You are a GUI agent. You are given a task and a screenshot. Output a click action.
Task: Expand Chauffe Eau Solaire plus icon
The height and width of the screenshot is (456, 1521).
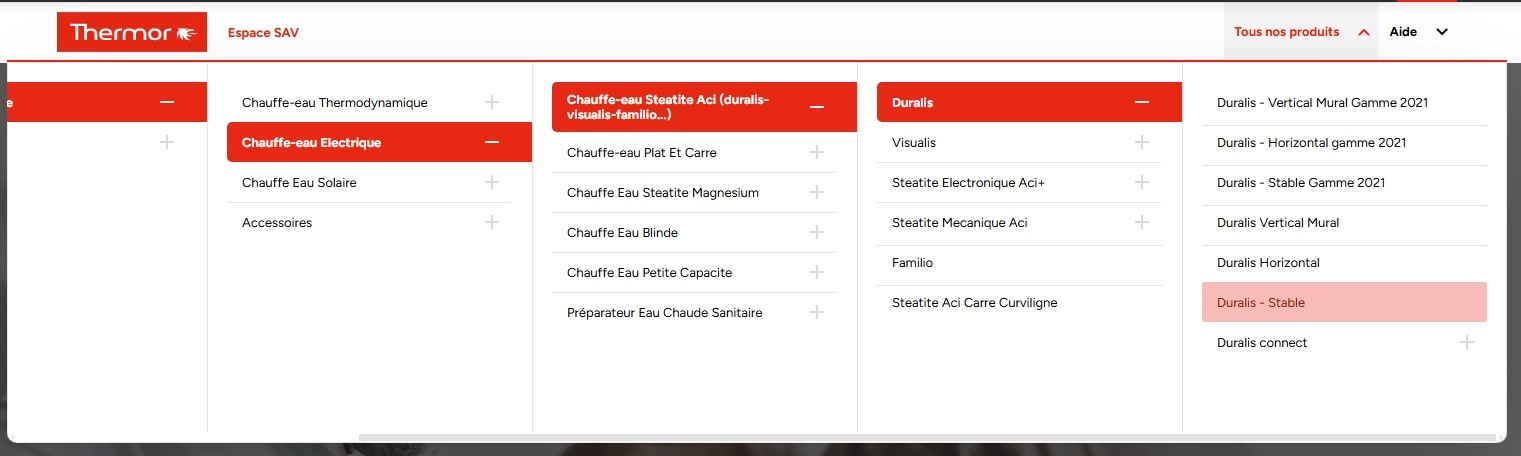pos(492,182)
